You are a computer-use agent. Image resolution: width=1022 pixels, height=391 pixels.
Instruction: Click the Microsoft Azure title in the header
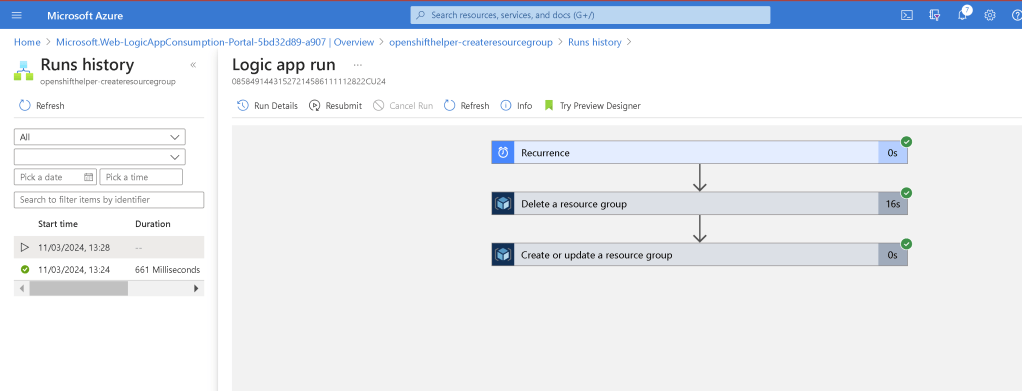85,15
